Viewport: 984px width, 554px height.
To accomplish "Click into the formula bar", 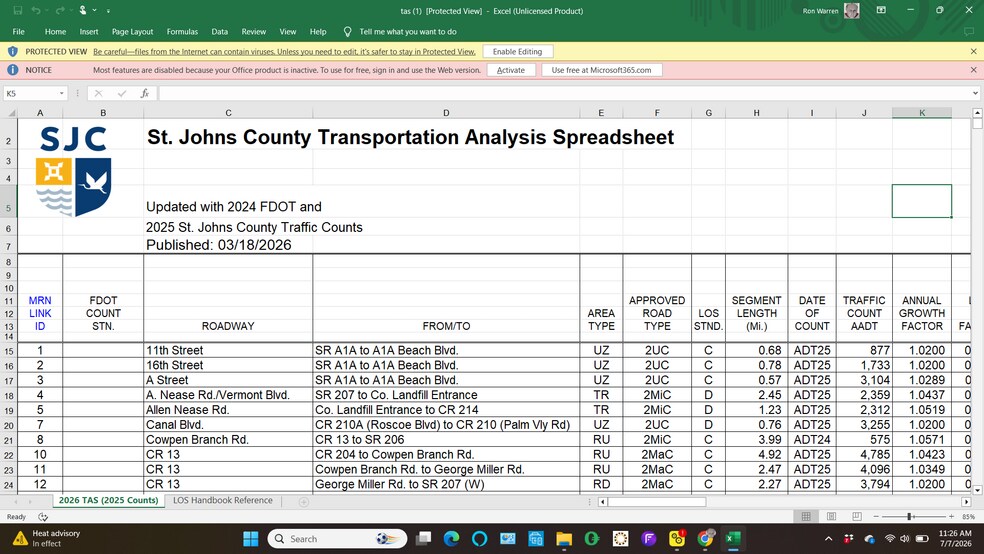I will click(x=564, y=93).
